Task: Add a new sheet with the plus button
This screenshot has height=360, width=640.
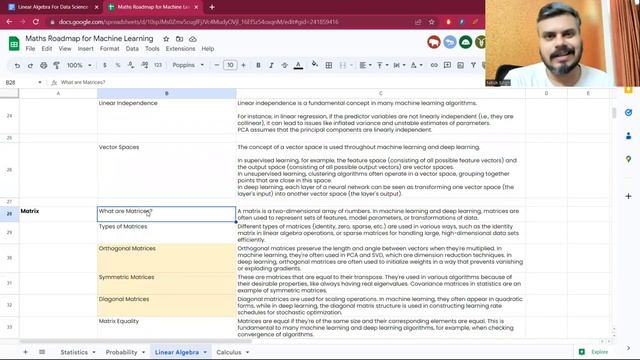Action: point(25,352)
